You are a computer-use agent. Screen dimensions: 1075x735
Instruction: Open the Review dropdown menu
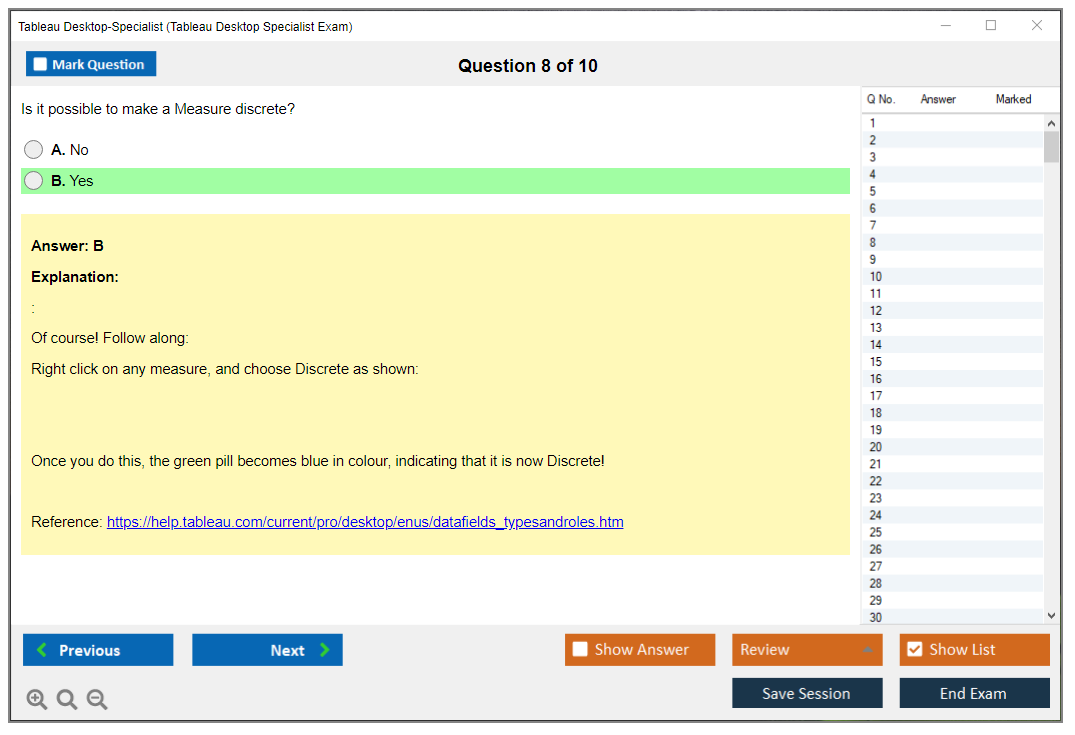[x=806, y=650]
